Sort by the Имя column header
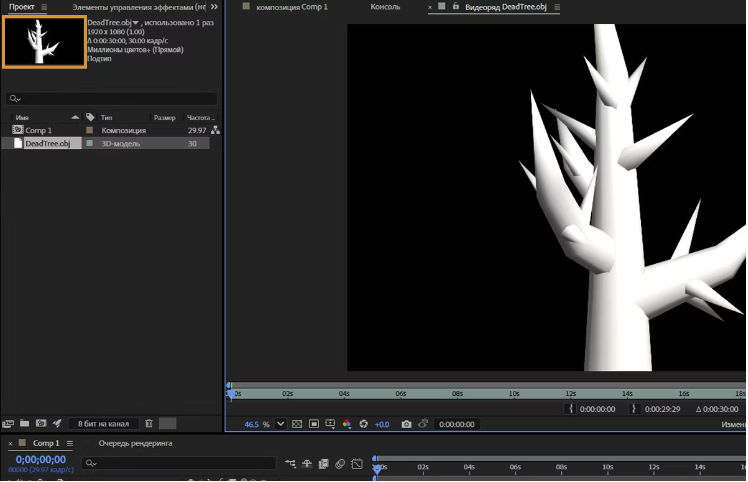This screenshot has width=748, height=482. pos(22,117)
